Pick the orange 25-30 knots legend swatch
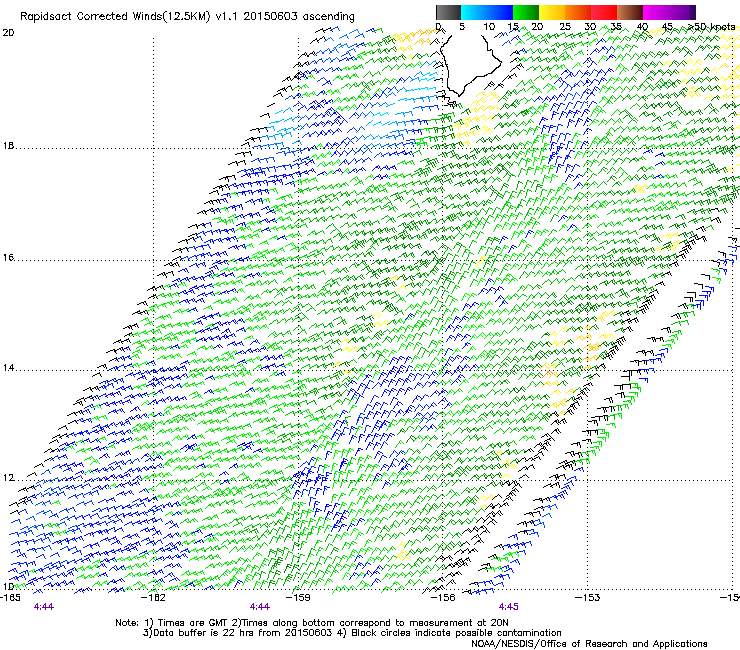 [578, 12]
